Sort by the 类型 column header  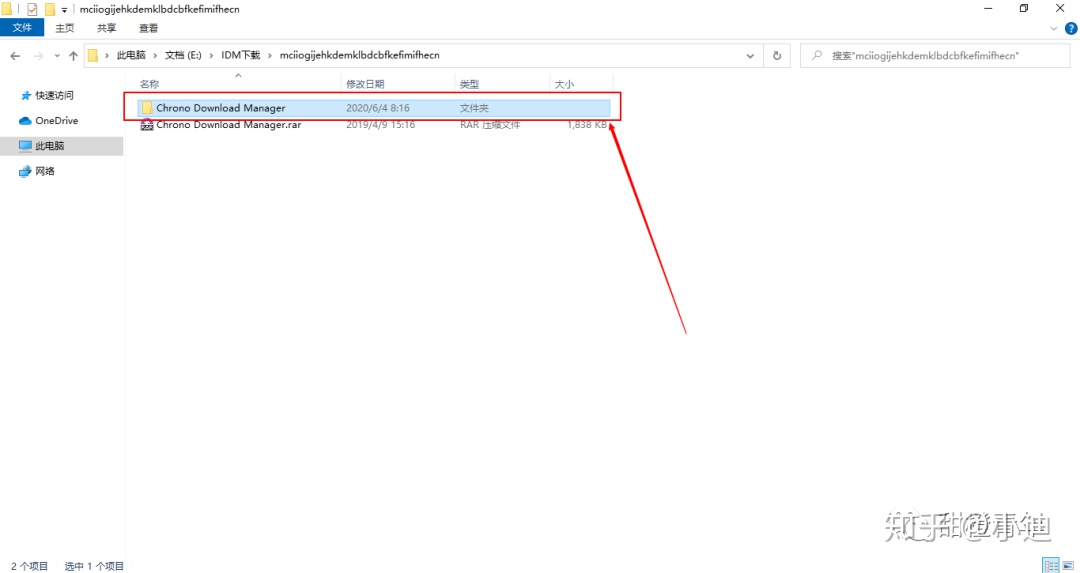tap(469, 84)
